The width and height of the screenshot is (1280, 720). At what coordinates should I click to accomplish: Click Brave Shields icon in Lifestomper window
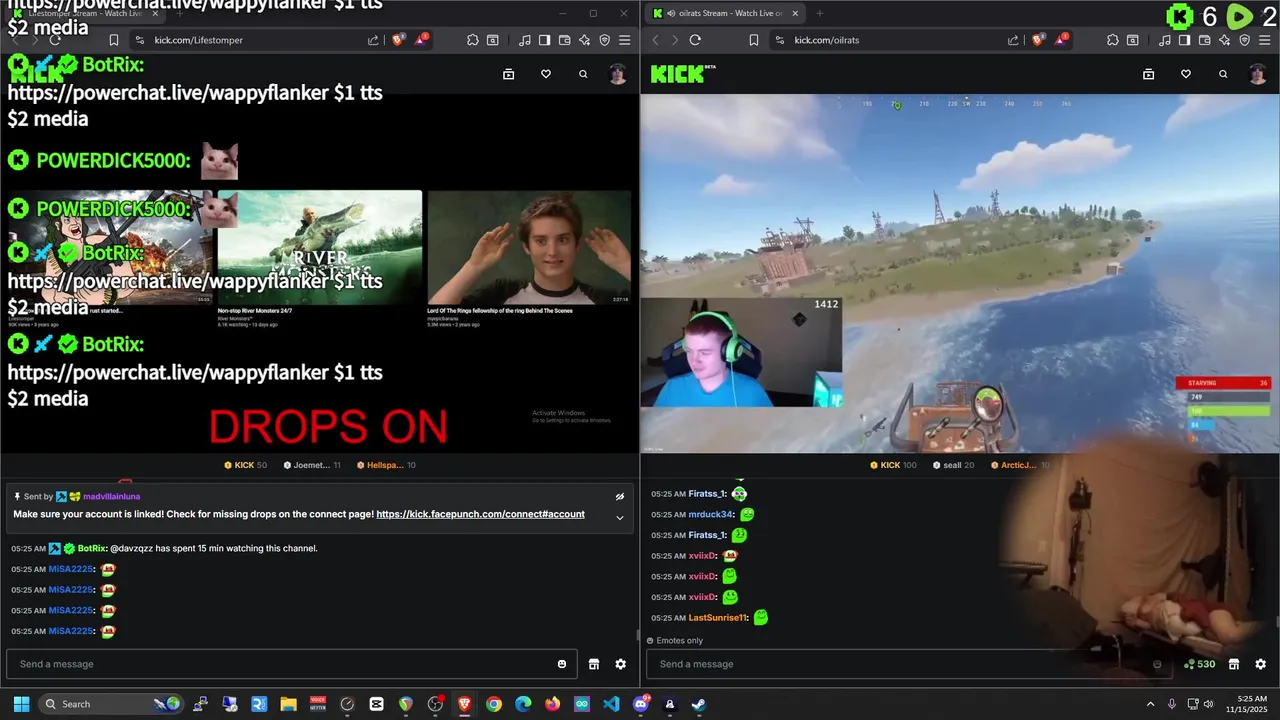tap(399, 40)
